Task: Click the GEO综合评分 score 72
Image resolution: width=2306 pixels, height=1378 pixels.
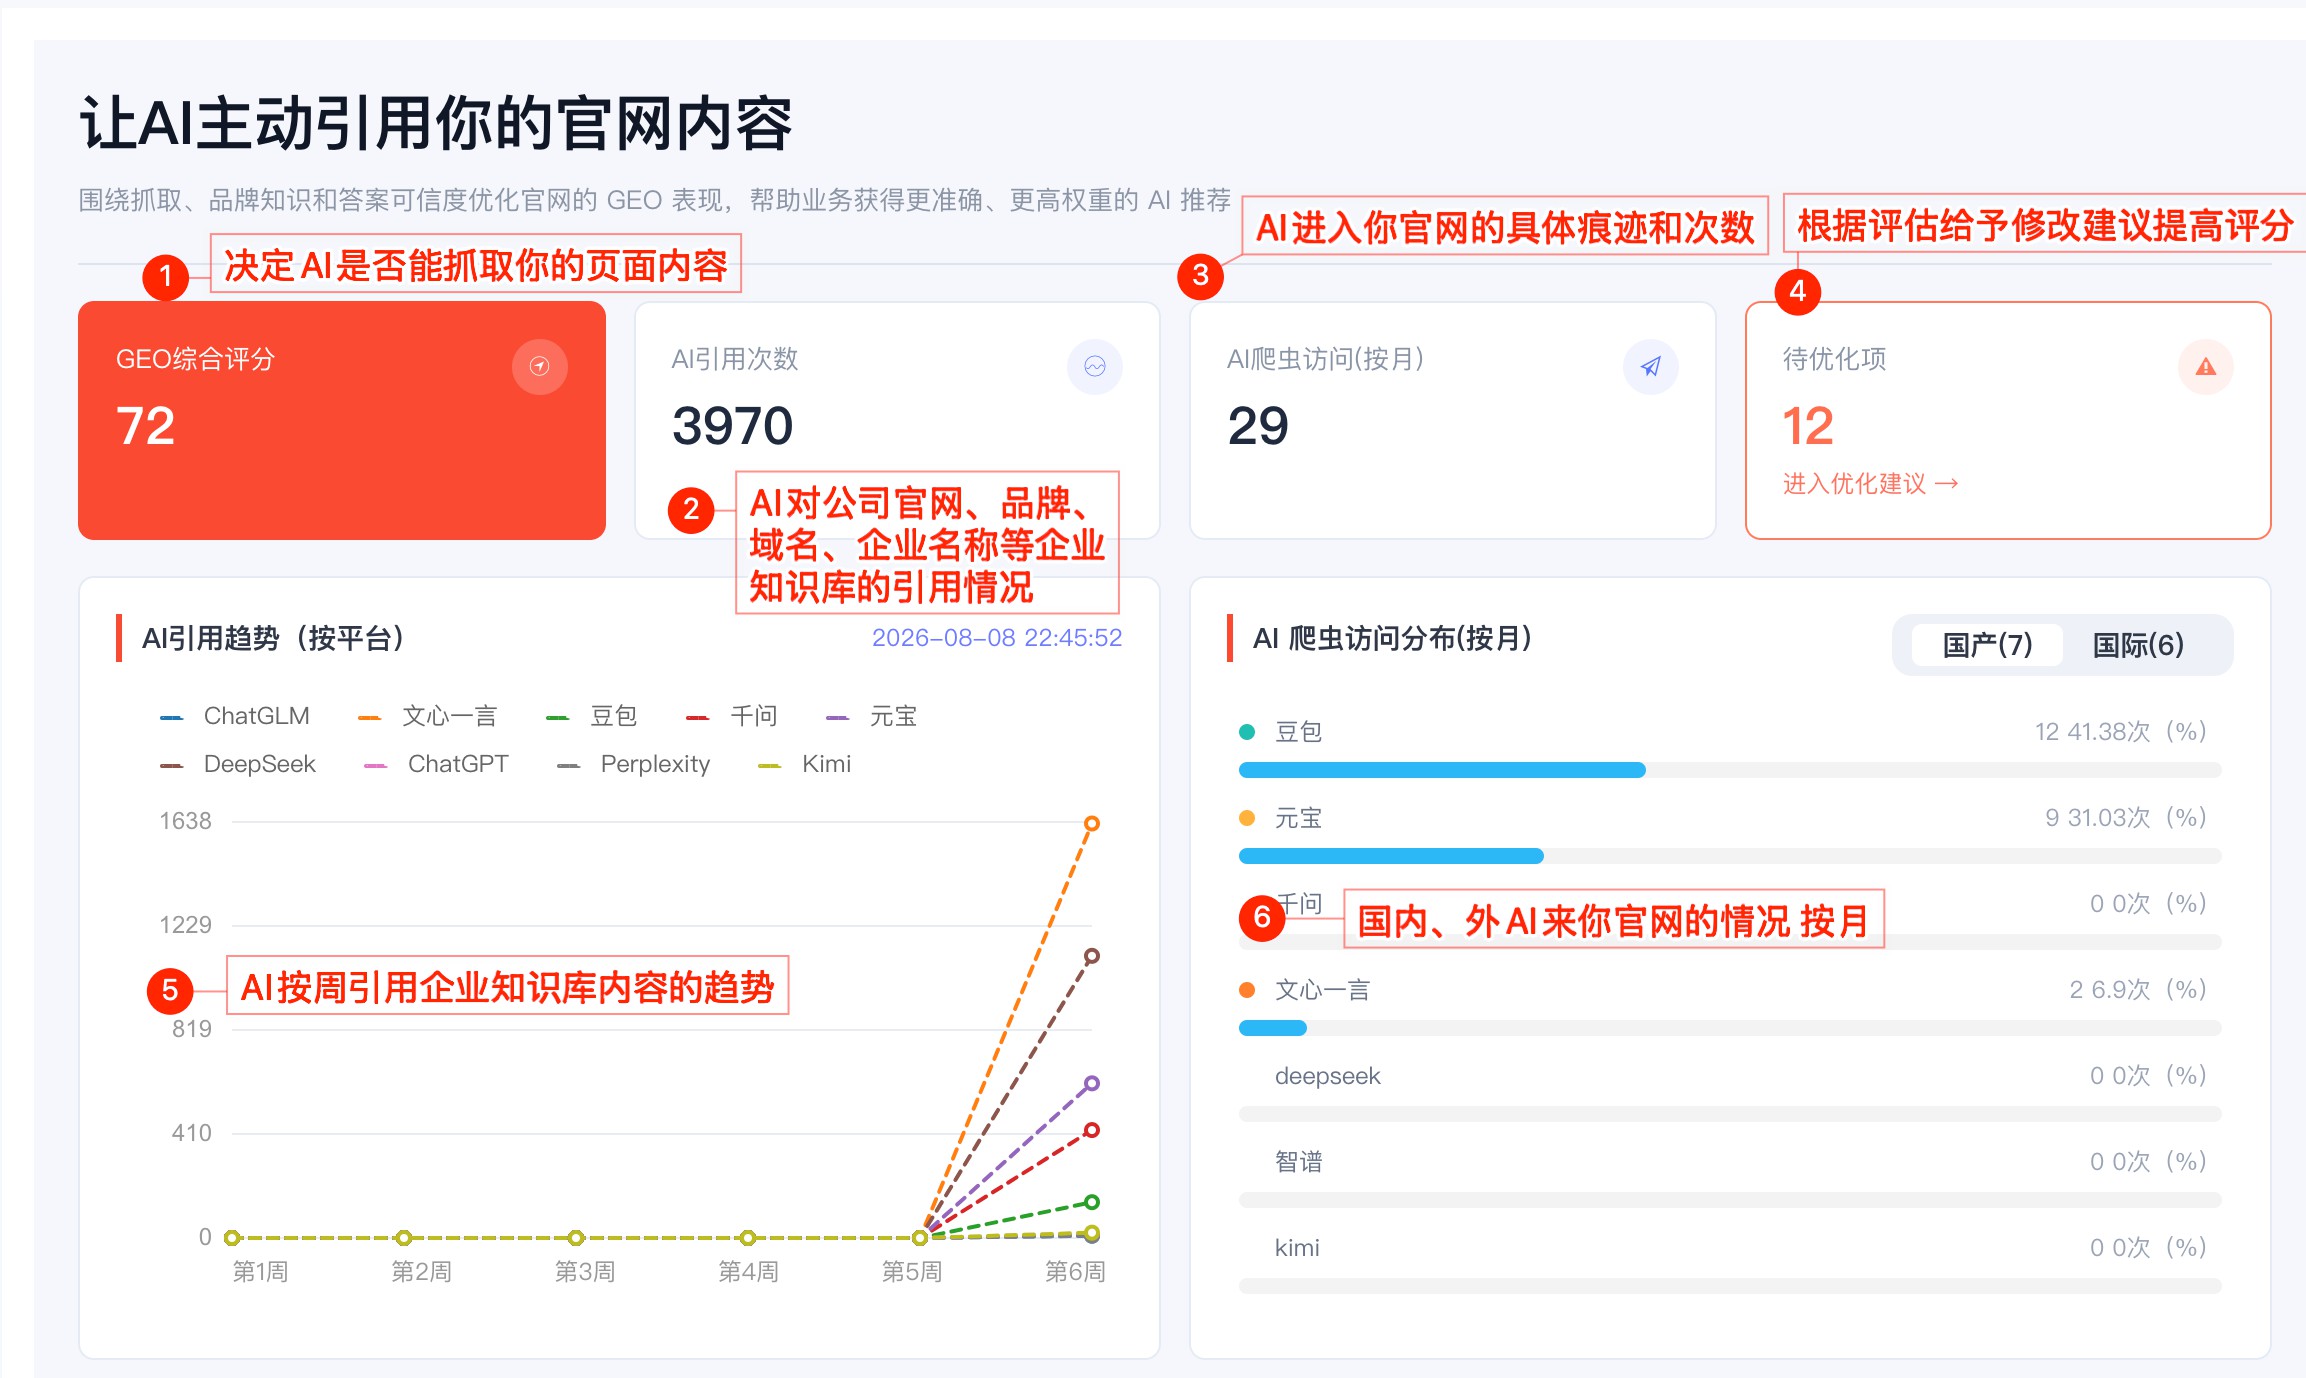Action: pyautogui.click(x=146, y=426)
